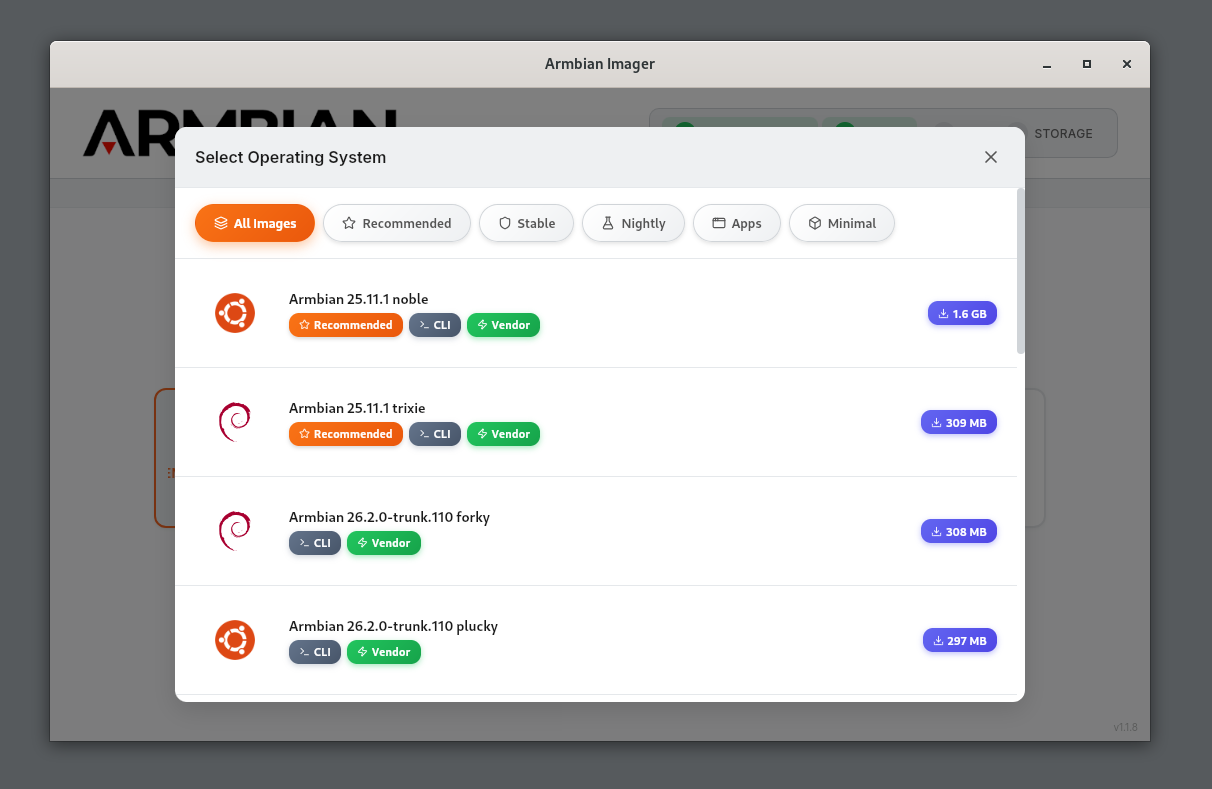
Task: Click Recommended badge on trixie image
Action: click(x=346, y=434)
